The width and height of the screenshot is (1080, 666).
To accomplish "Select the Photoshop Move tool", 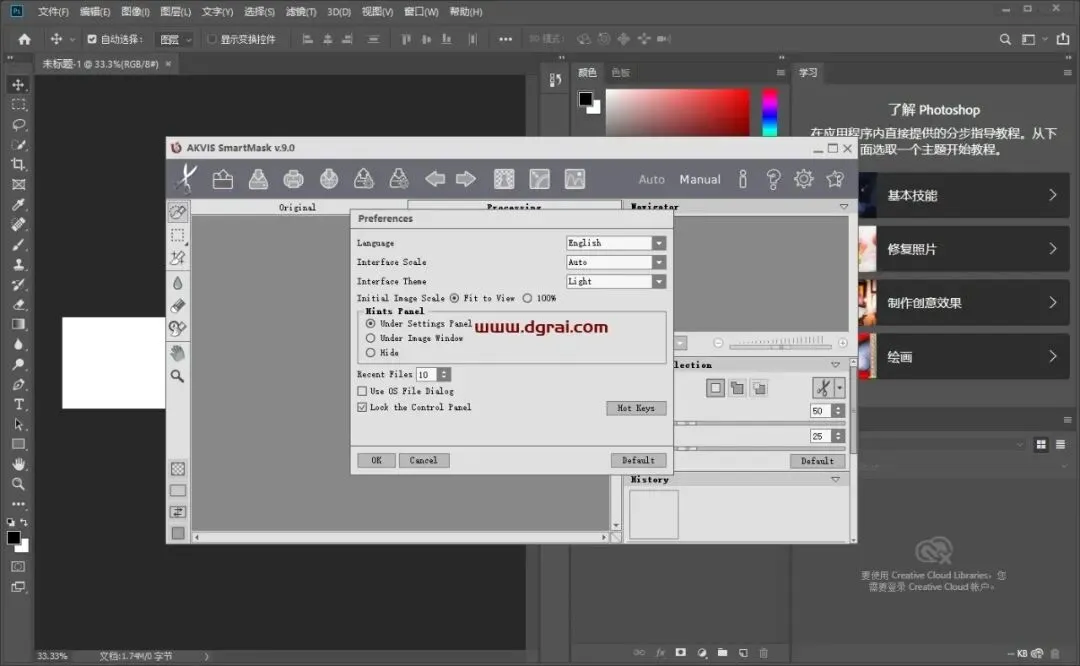I will [19, 85].
